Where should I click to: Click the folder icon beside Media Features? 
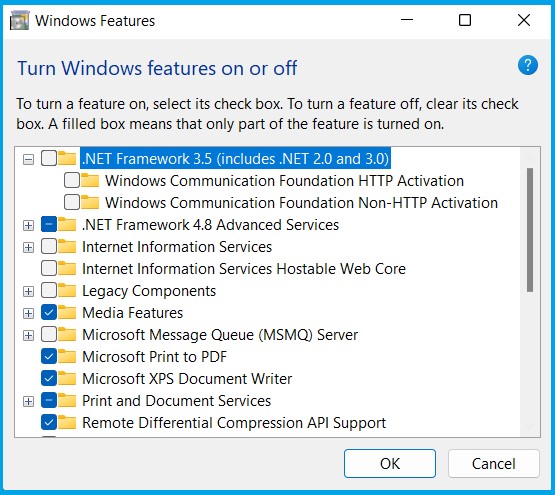point(67,313)
